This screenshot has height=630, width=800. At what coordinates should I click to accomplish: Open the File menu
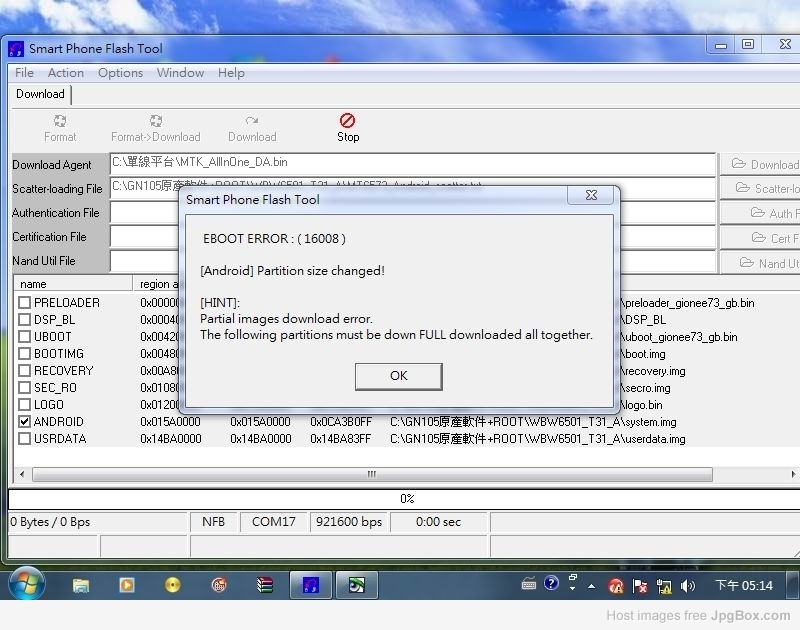[24, 73]
